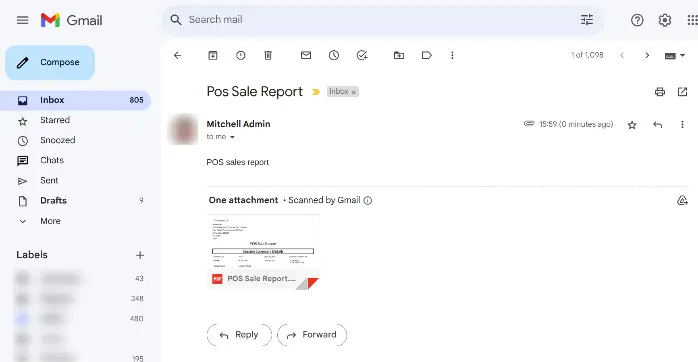
Task: Open the POS Sale Report PDF attachment
Action: coord(264,252)
